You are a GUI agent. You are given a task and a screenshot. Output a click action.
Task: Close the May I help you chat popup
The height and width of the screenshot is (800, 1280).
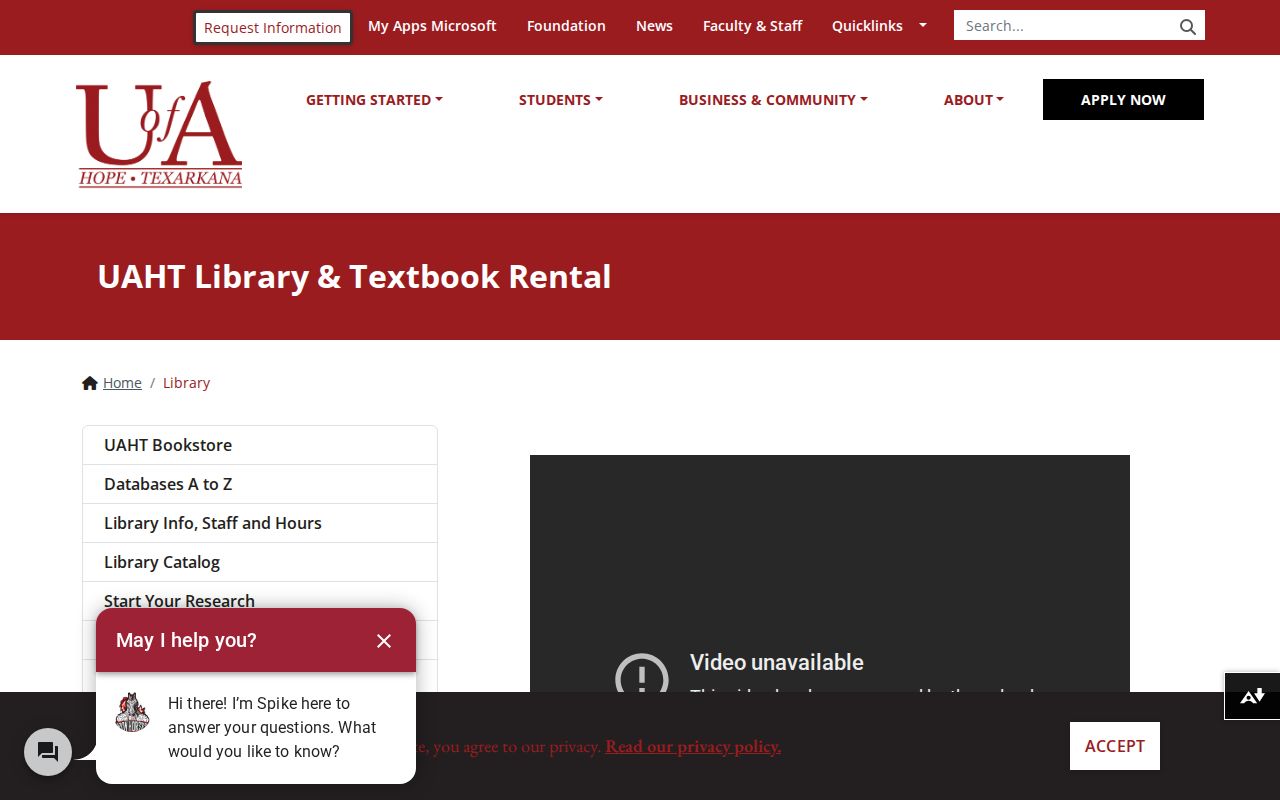point(384,641)
